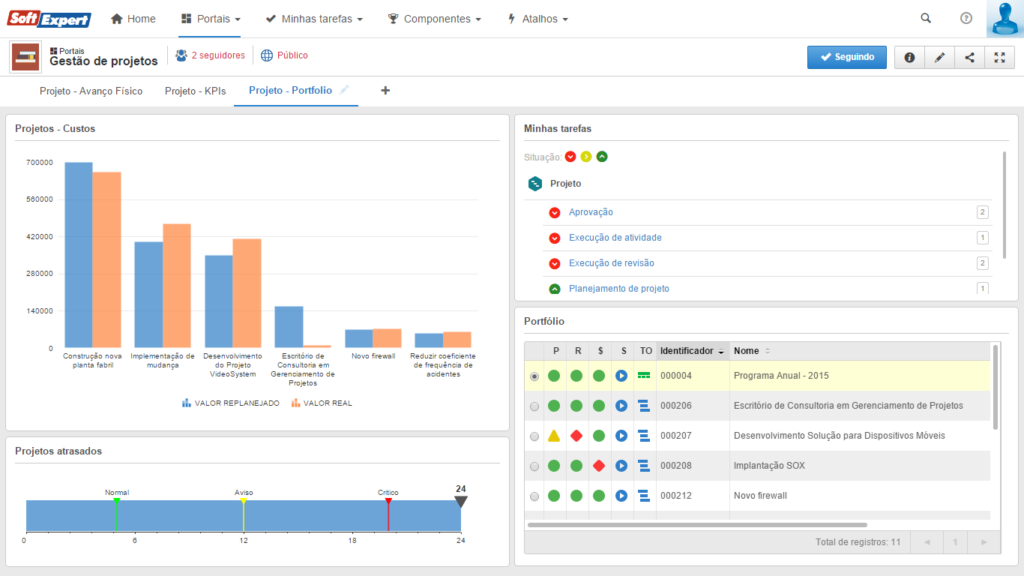Image resolution: width=1024 pixels, height=576 pixels.
Task: Click the Seguindo button
Action: 846,57
